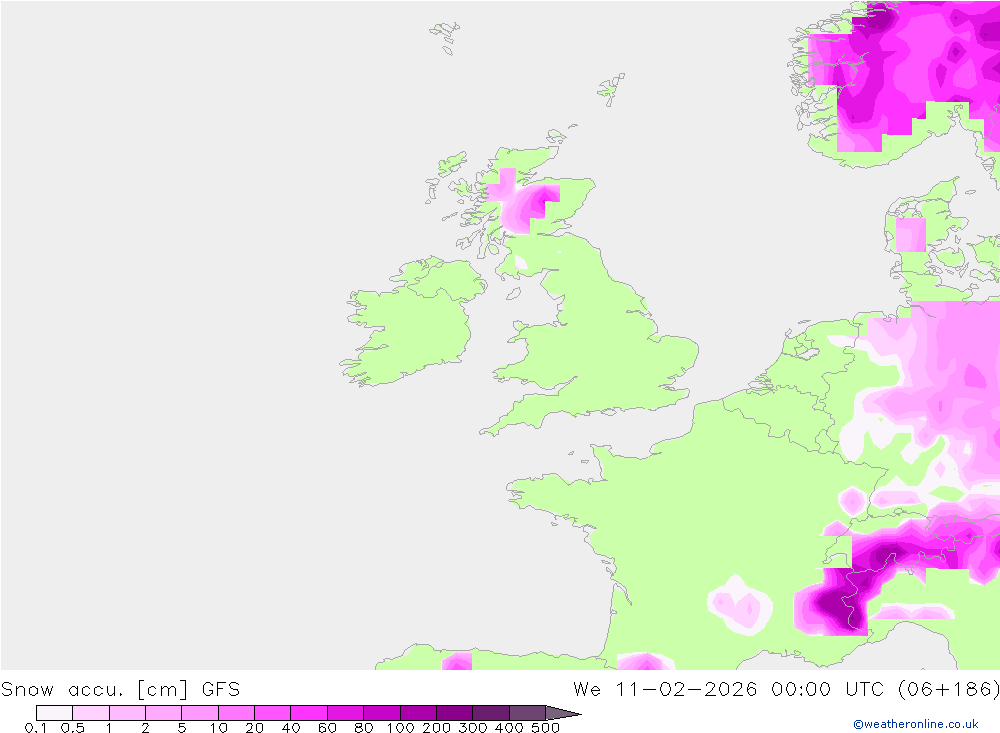The image size is (1000, 733).
Task: Click the '80' legend label
Action: point(364,727)
